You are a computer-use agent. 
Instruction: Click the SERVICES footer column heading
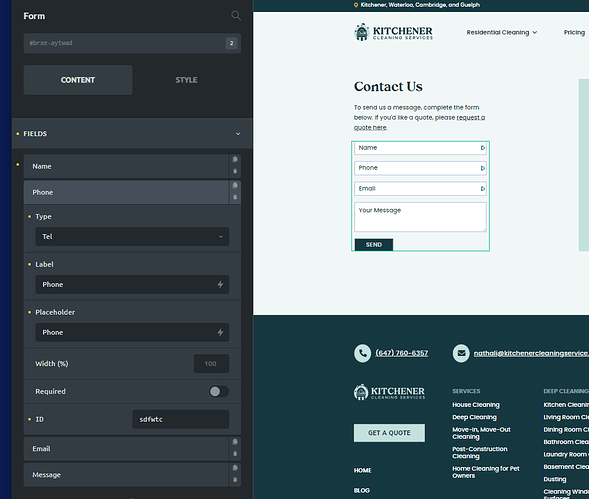click(x=466, y=391)
